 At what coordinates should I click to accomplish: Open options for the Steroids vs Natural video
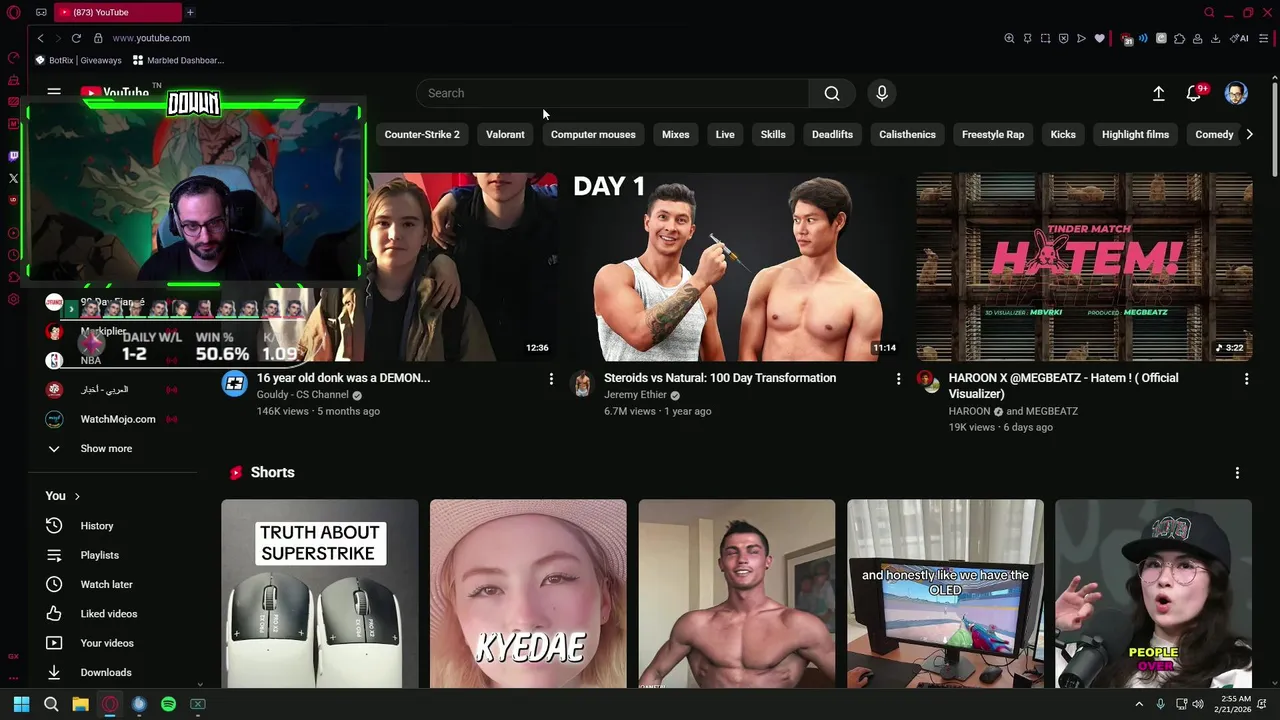898,379
